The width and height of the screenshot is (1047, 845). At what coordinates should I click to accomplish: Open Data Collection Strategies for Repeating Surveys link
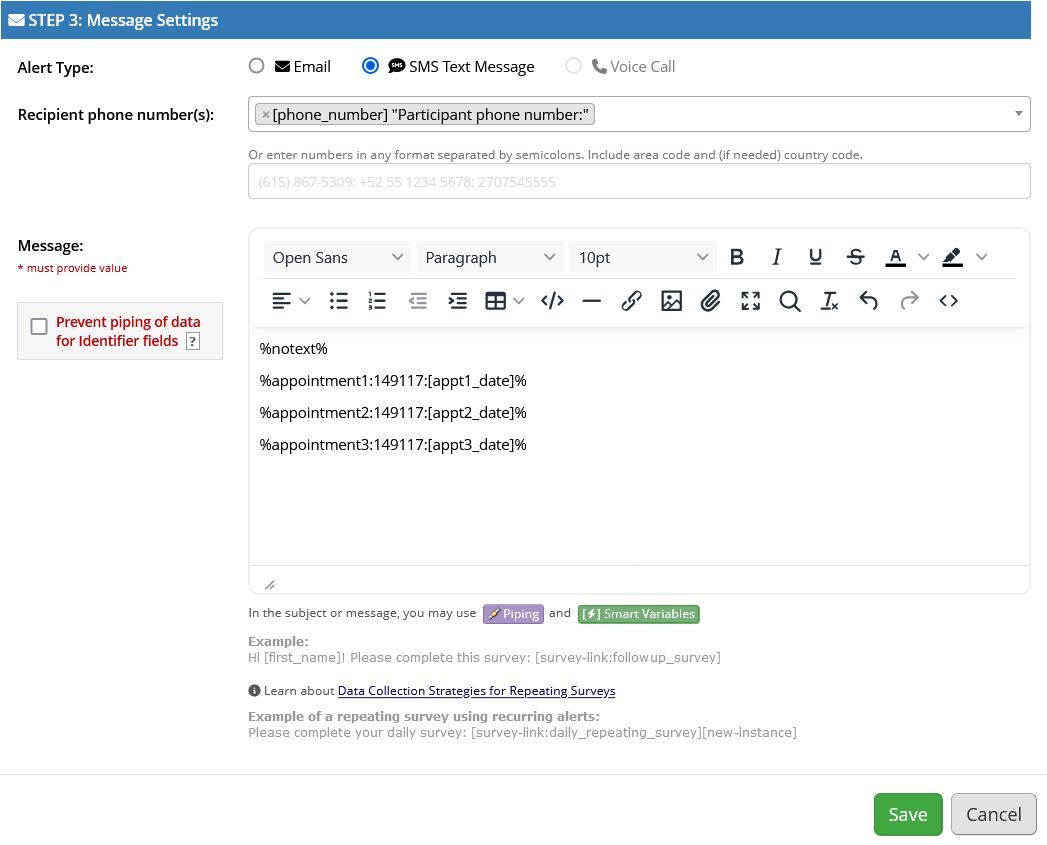click(476, 691)
